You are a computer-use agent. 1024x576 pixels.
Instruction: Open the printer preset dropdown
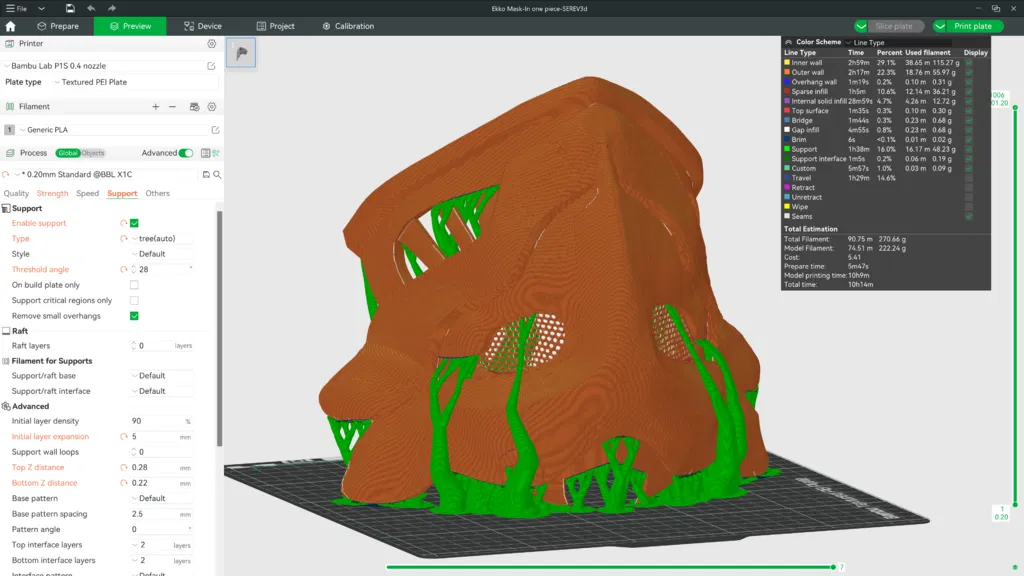pyautogui.click(x=104, y=66)
